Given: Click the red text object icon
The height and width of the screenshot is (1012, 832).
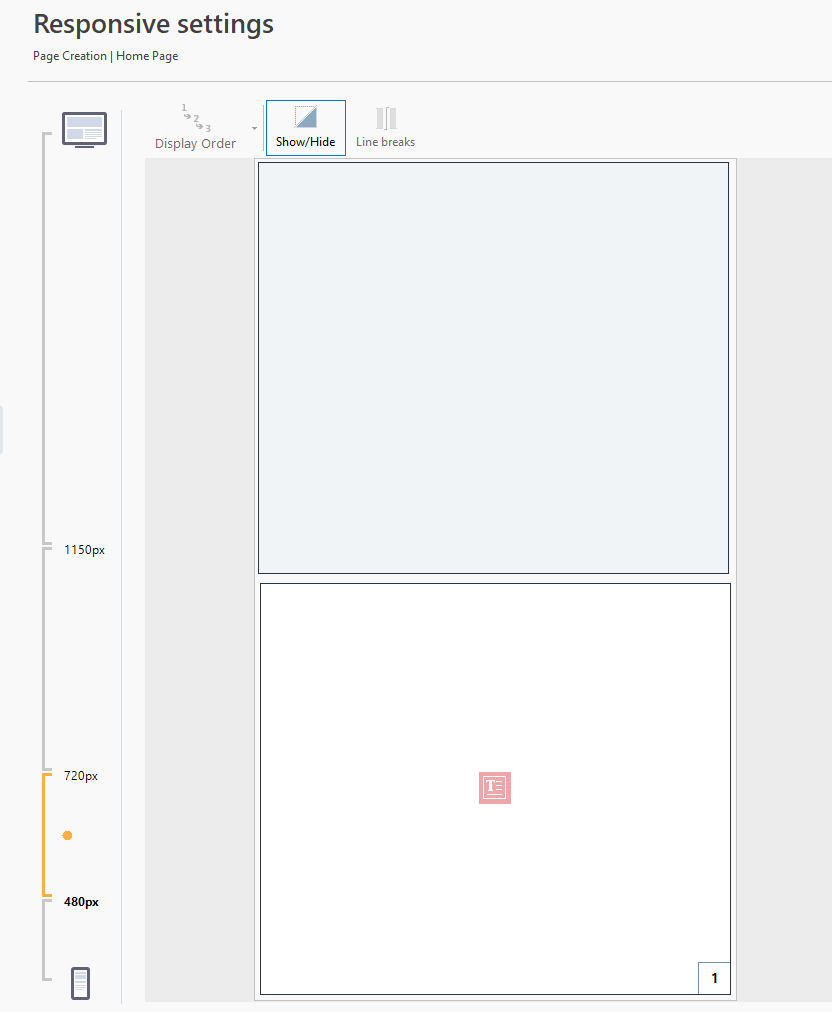Looking at the screenshot, I should pos(495,787).
